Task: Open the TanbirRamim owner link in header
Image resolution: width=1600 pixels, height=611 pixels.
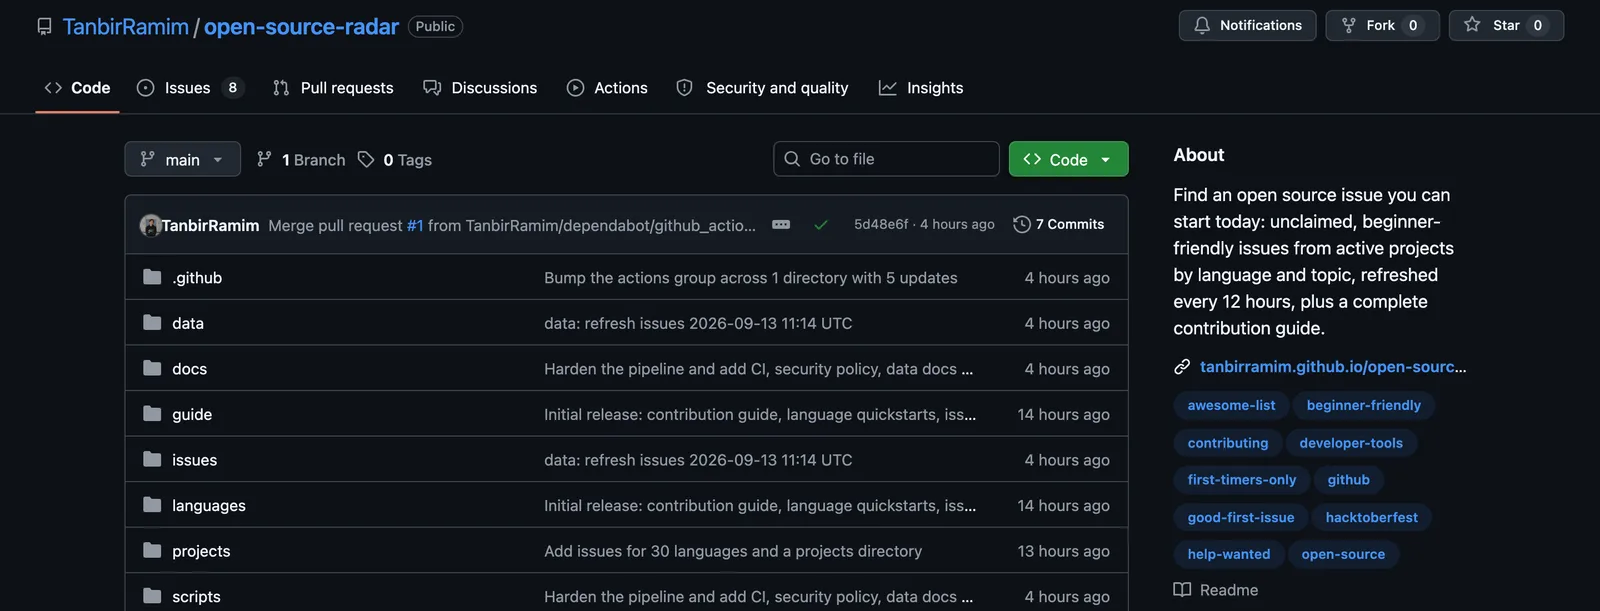Action: (125, 27)
